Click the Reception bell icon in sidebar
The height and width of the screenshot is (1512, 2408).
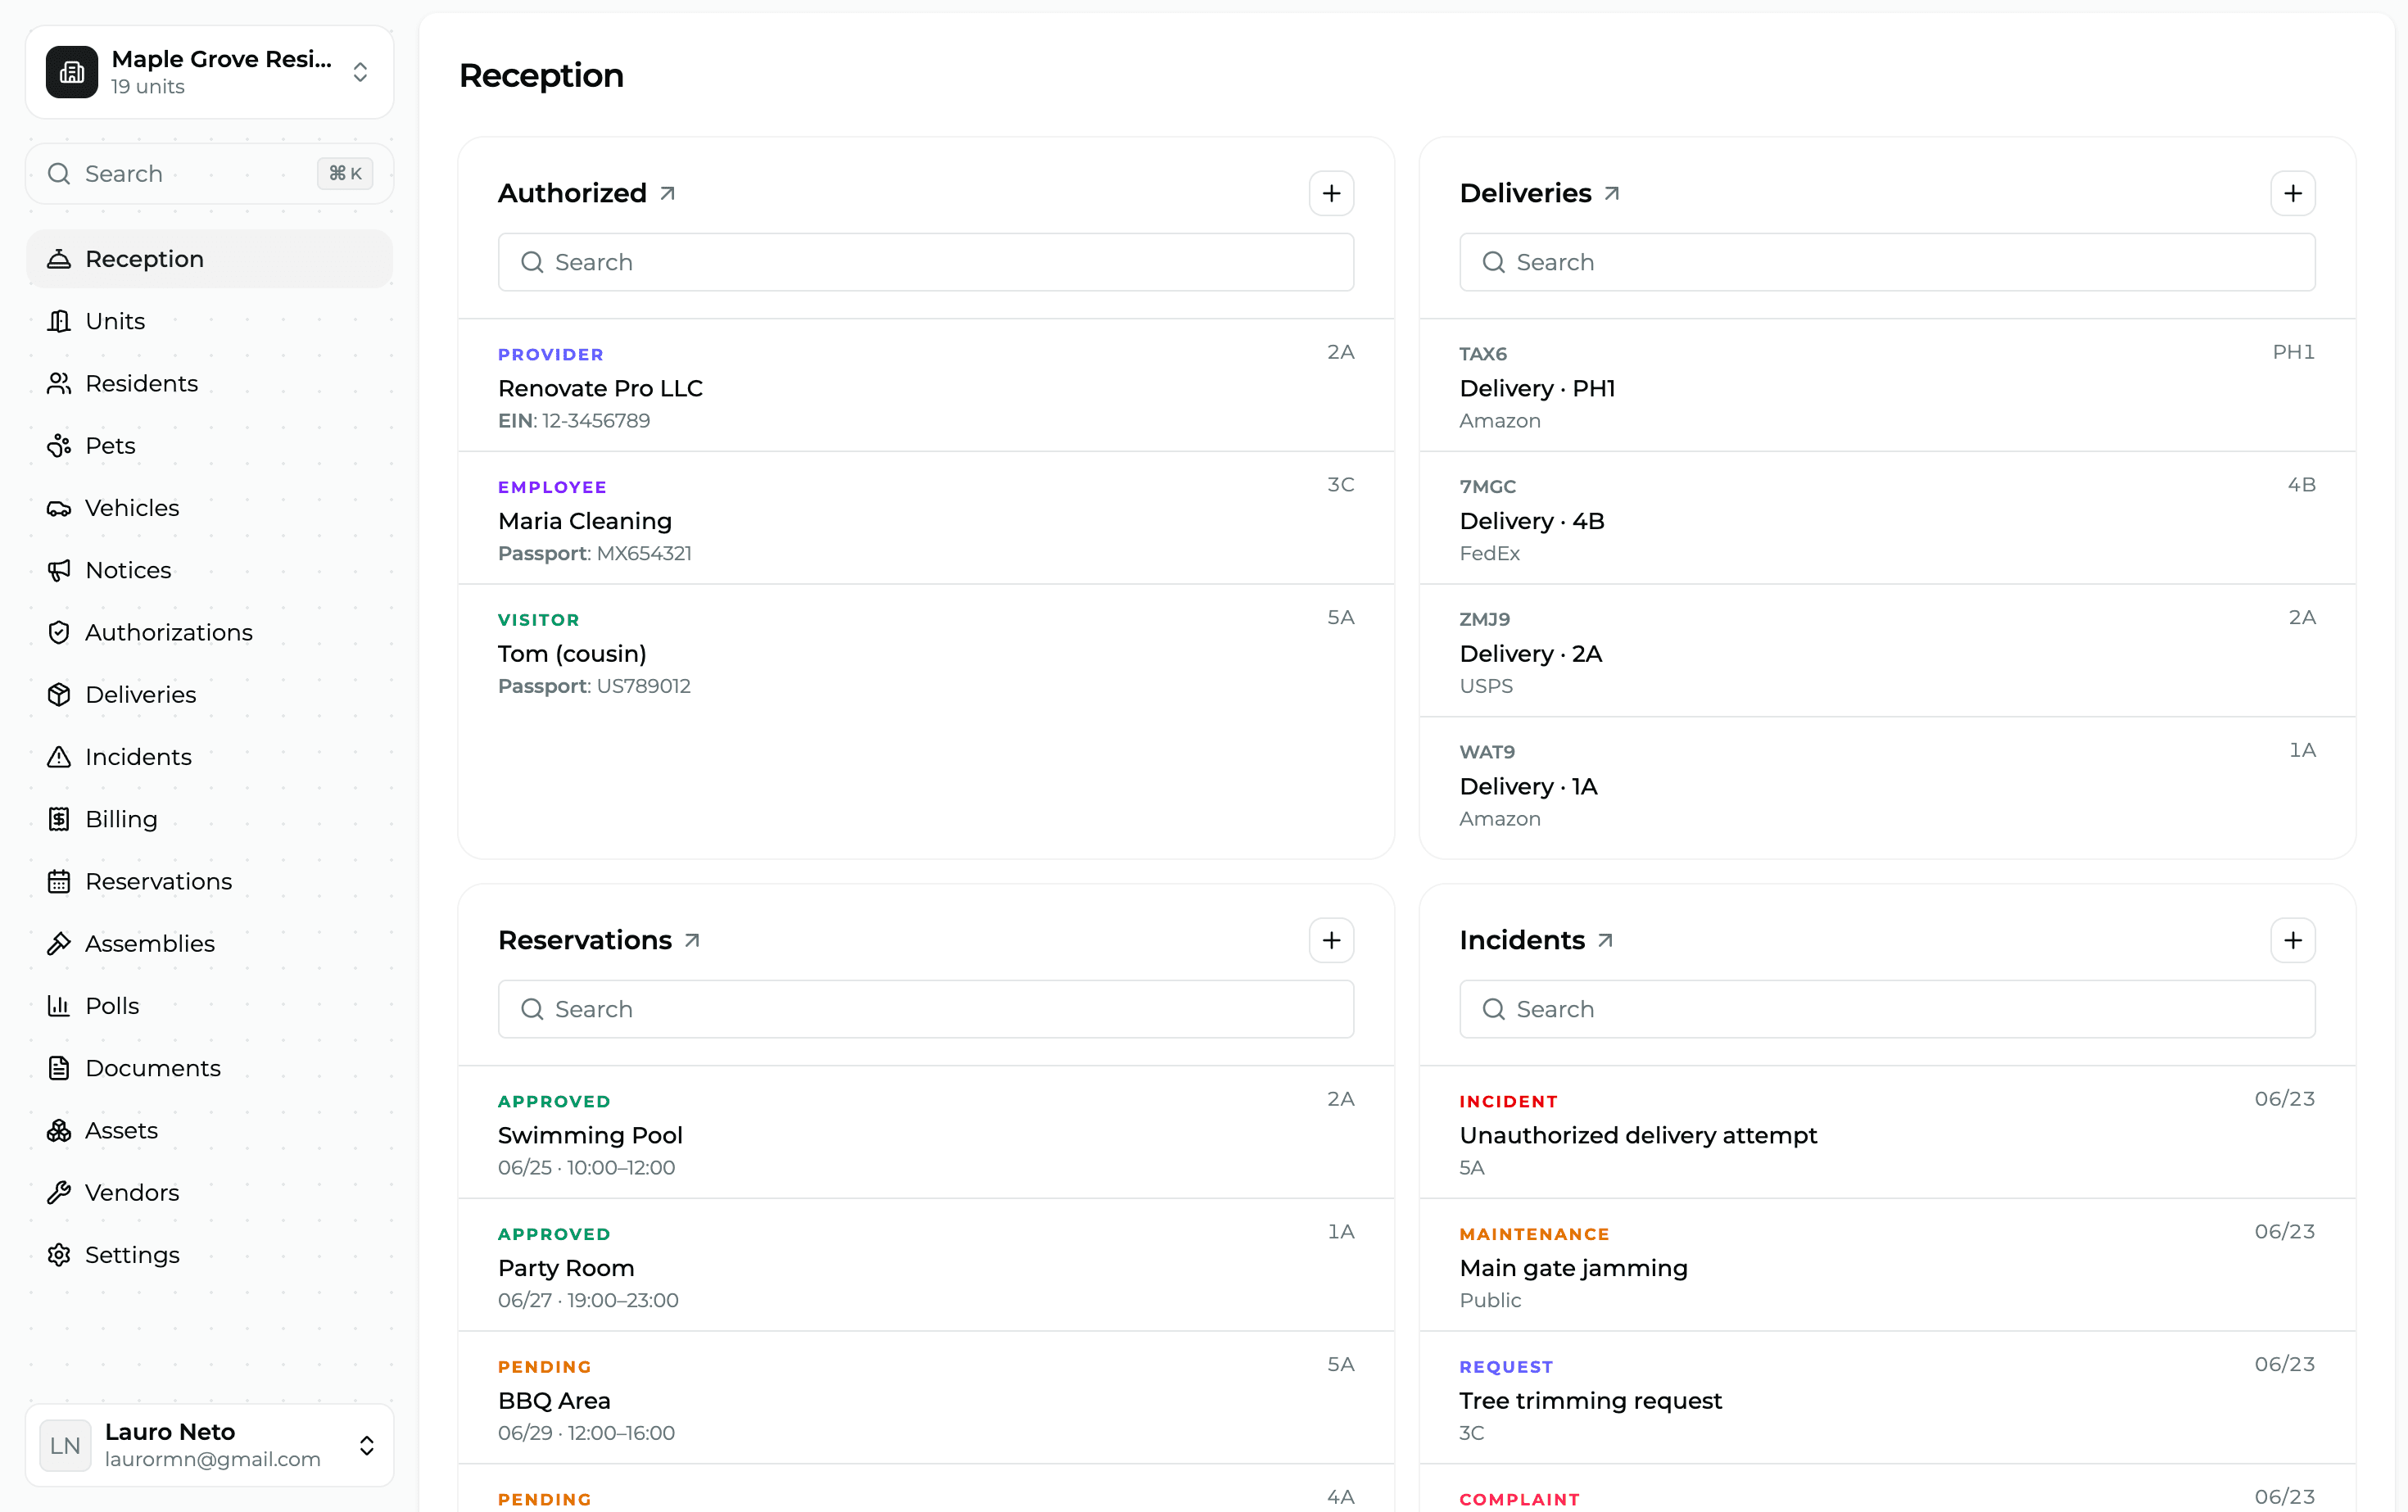pos(59,259)
